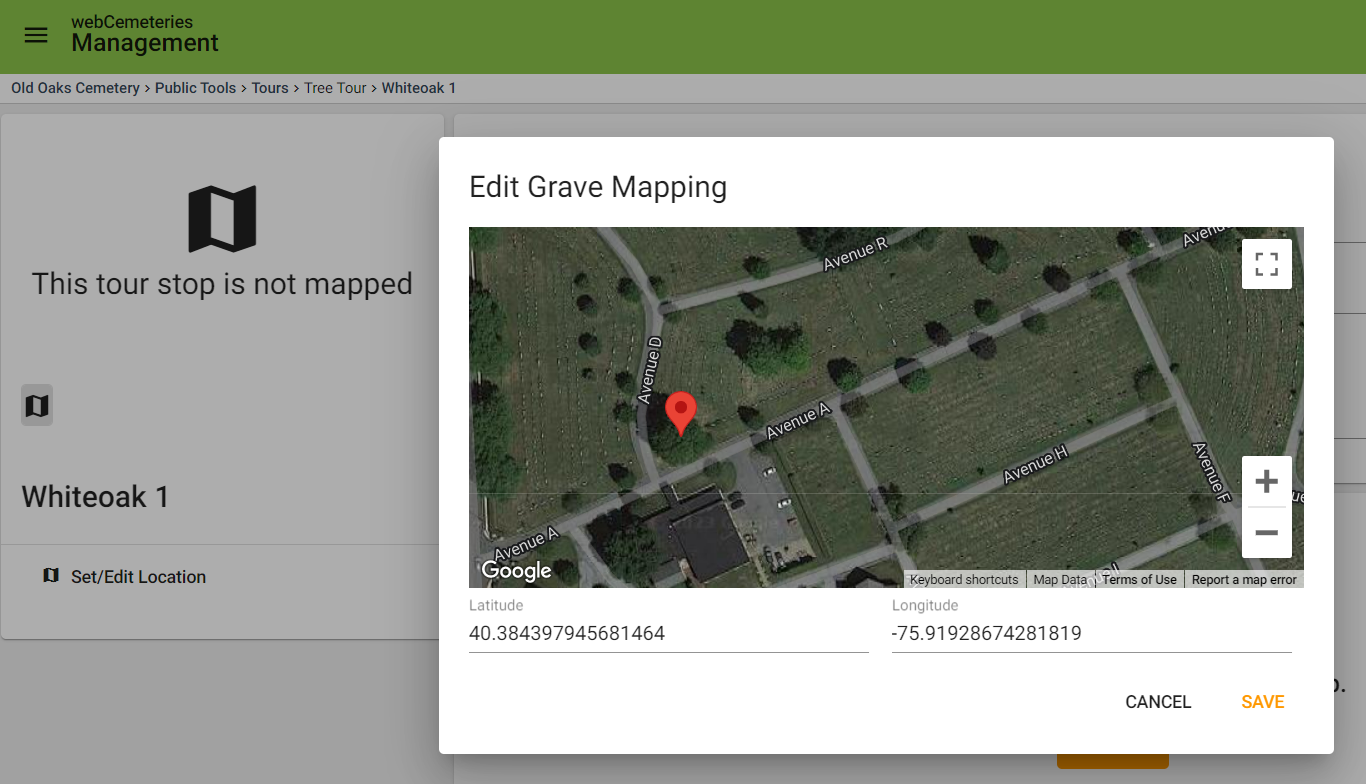
Task: Zoom in on the map
Action: [x=1267, y=481]
